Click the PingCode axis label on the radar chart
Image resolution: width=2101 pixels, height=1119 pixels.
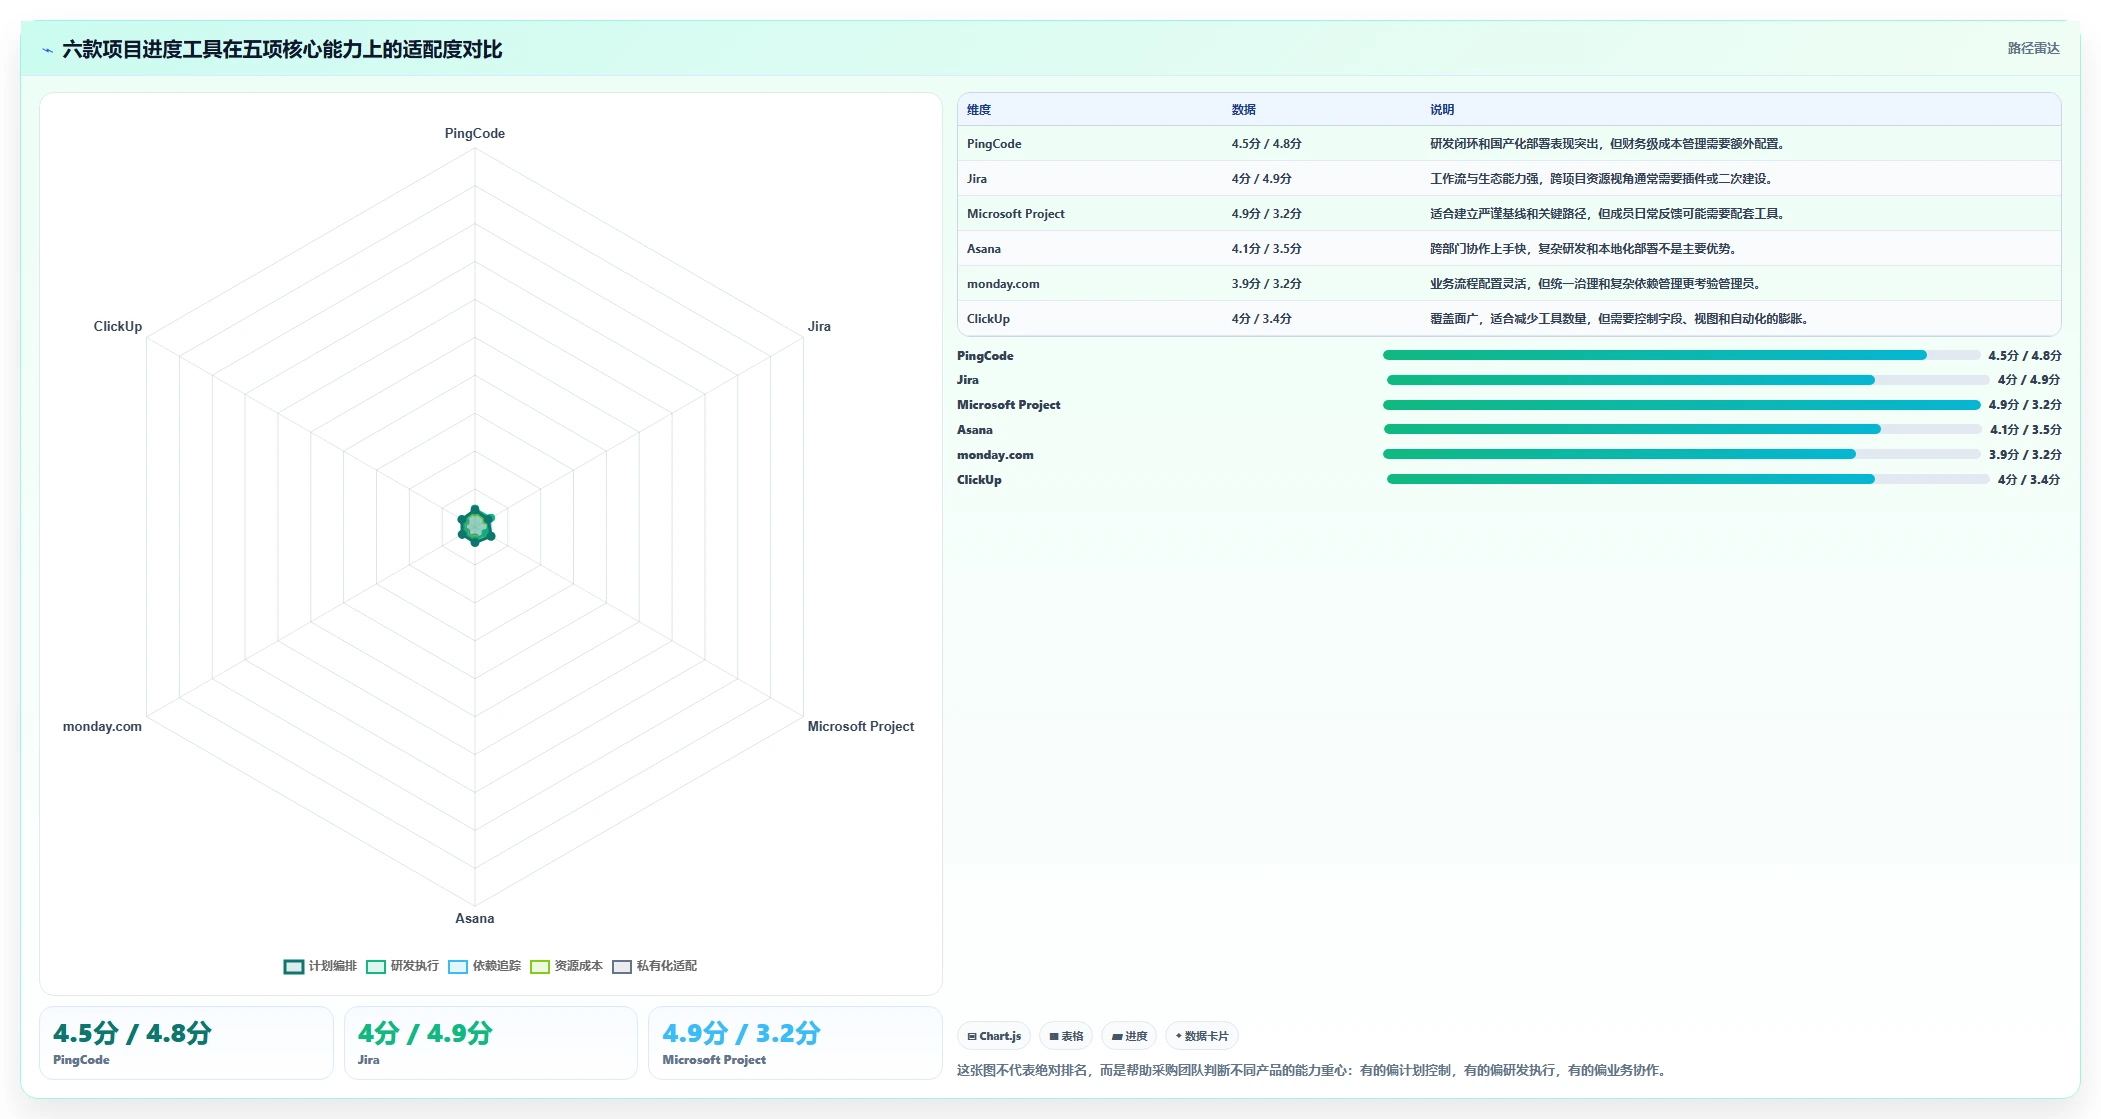click(x=475, y=133)
